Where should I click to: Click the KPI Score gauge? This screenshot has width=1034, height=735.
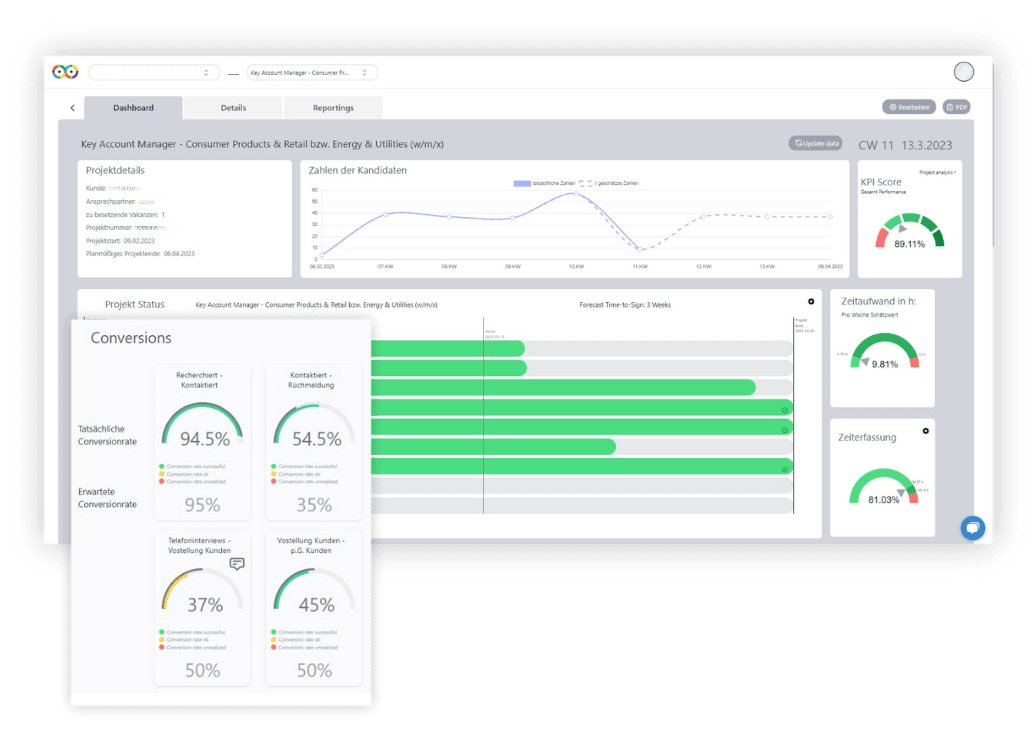click(909, 232)
